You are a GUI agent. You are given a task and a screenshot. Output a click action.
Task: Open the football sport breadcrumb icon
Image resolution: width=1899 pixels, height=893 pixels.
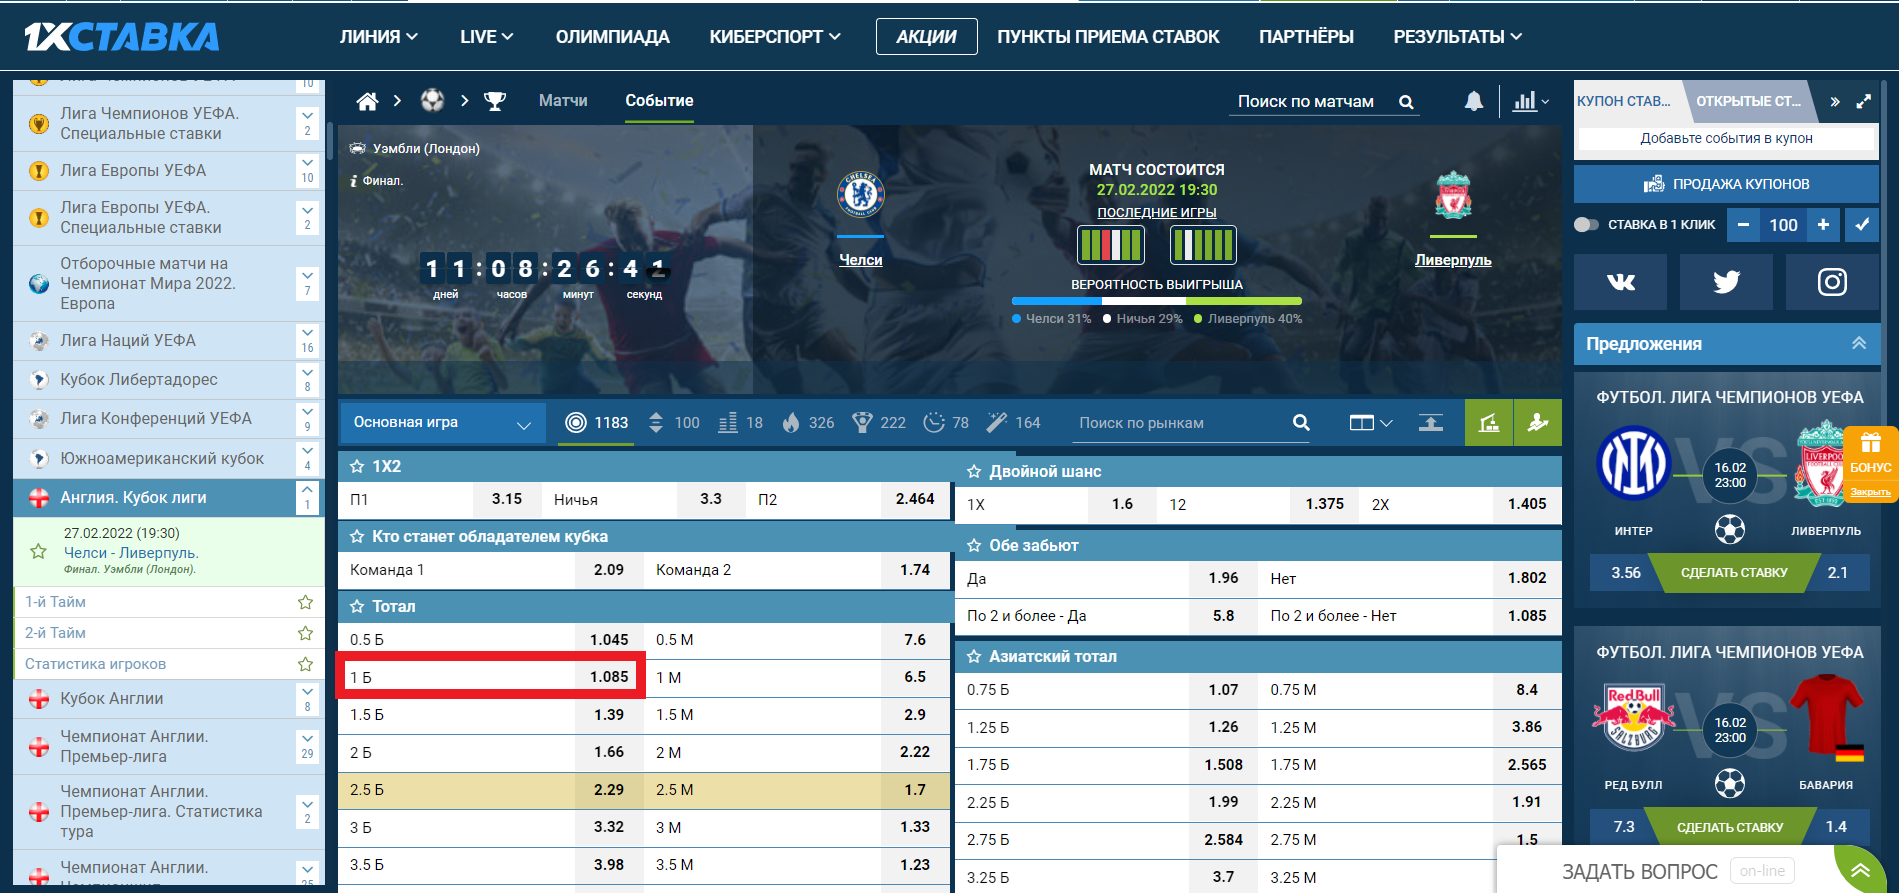(432, 101)
